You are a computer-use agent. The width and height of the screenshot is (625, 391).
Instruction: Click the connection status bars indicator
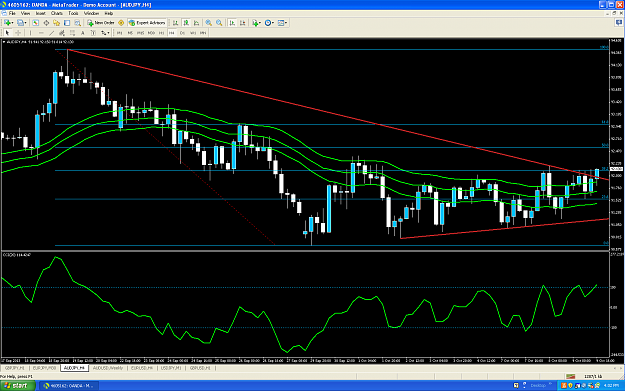coord(571,376)
